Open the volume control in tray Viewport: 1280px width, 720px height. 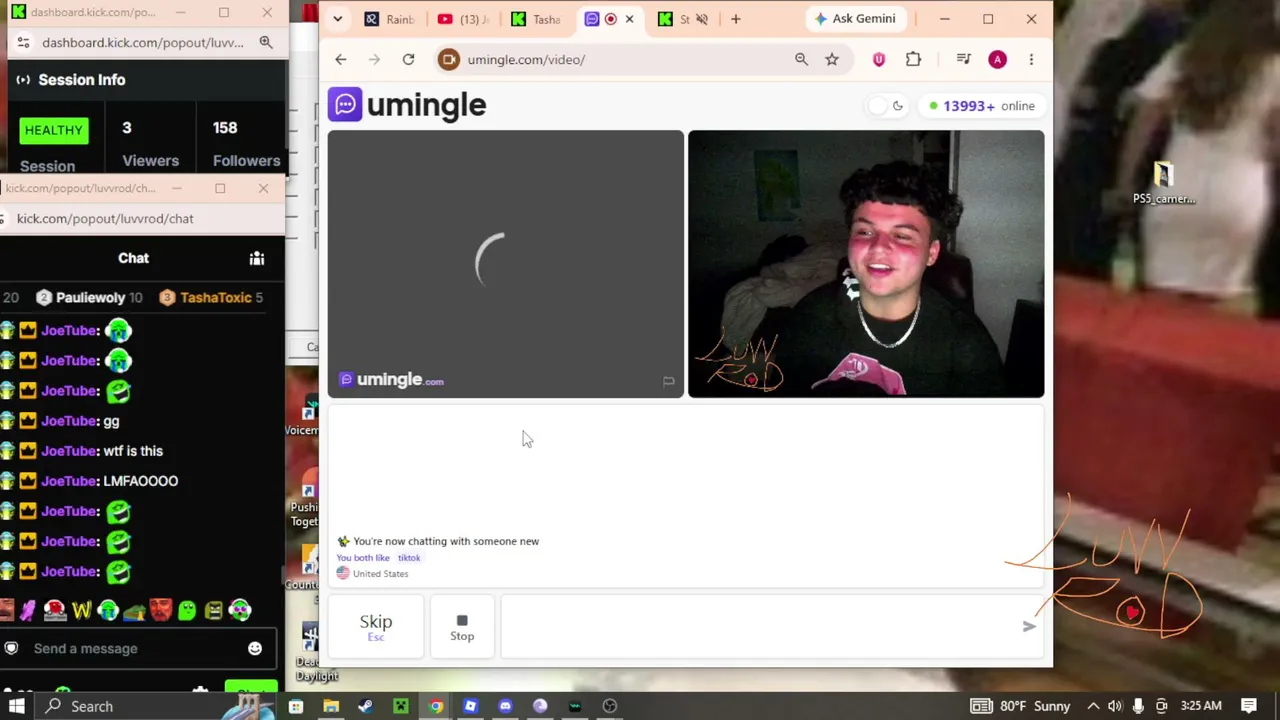[x=1115, y=706]
